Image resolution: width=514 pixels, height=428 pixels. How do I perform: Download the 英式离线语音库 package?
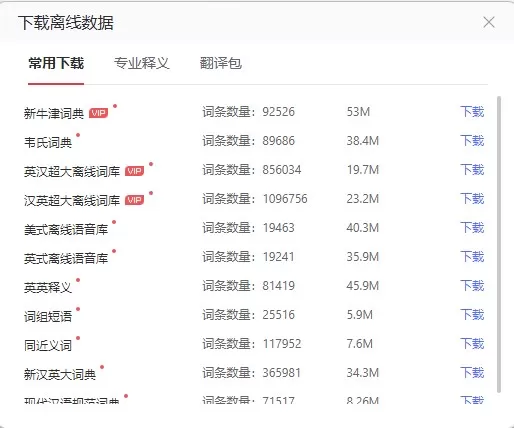coord(472,257)
